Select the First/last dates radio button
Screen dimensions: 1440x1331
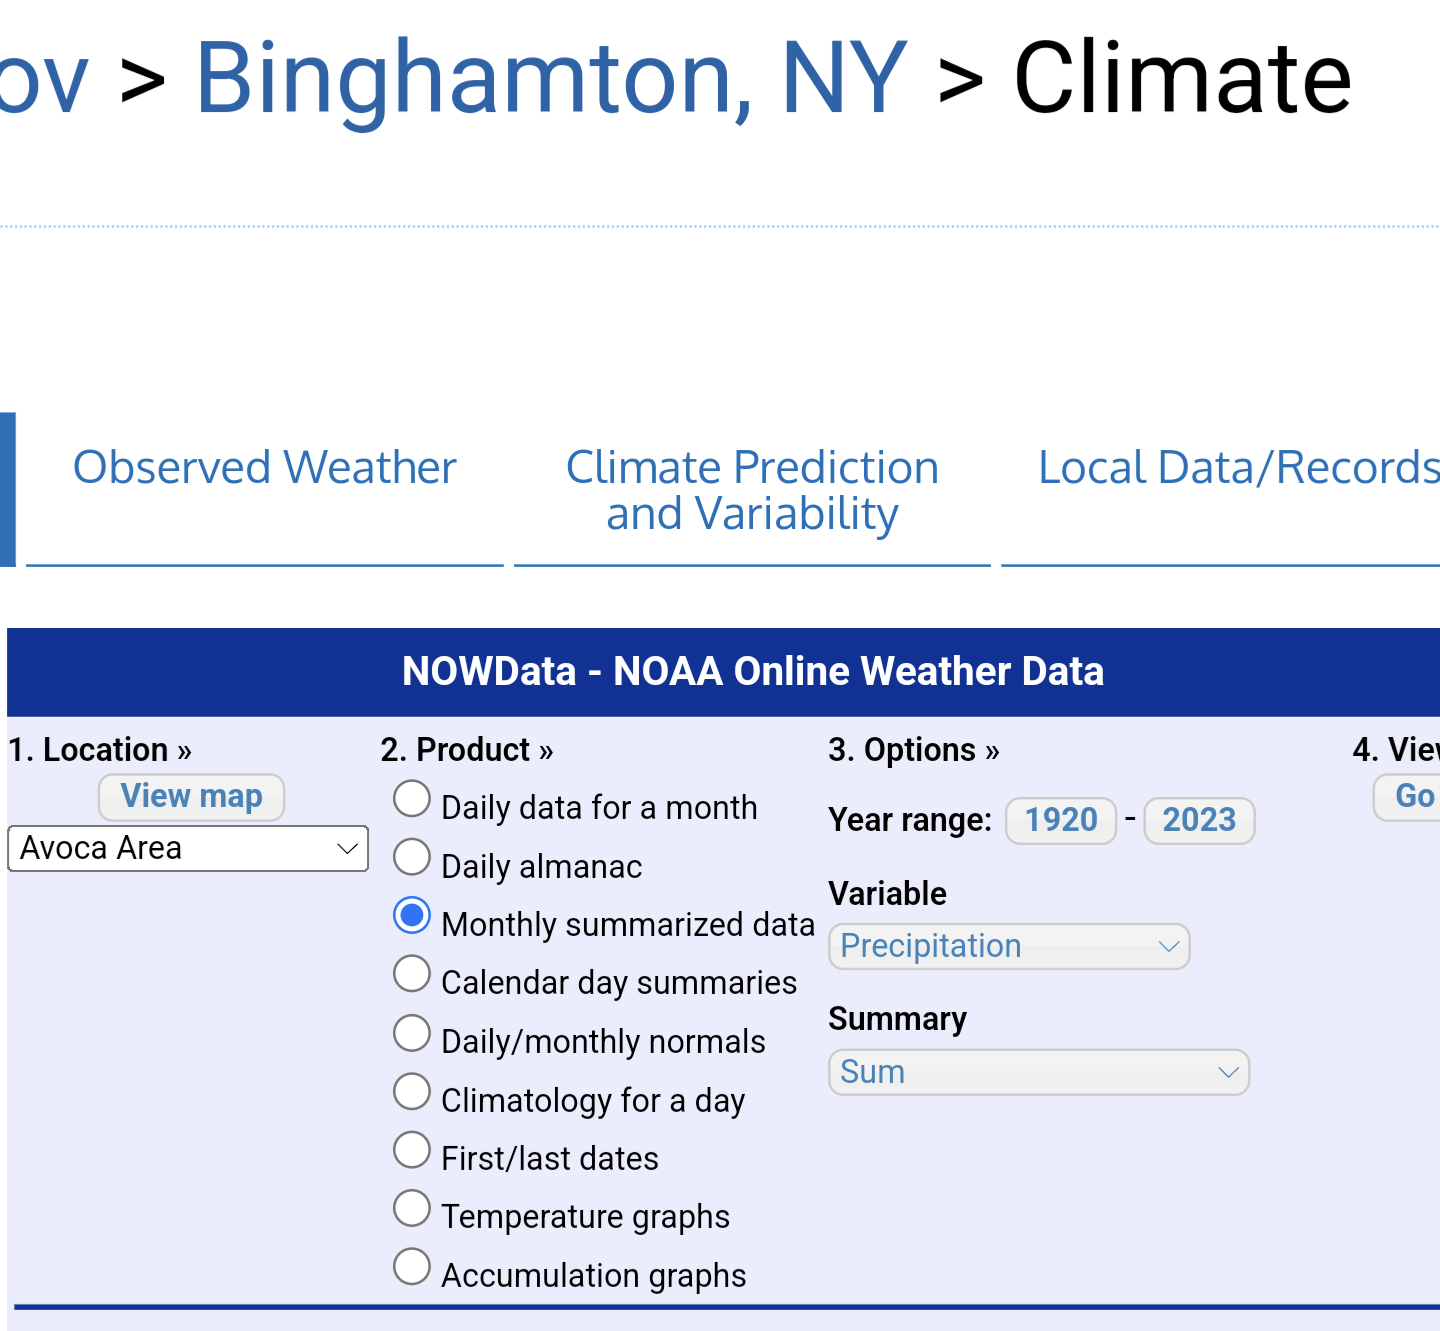click(412, 1150)
